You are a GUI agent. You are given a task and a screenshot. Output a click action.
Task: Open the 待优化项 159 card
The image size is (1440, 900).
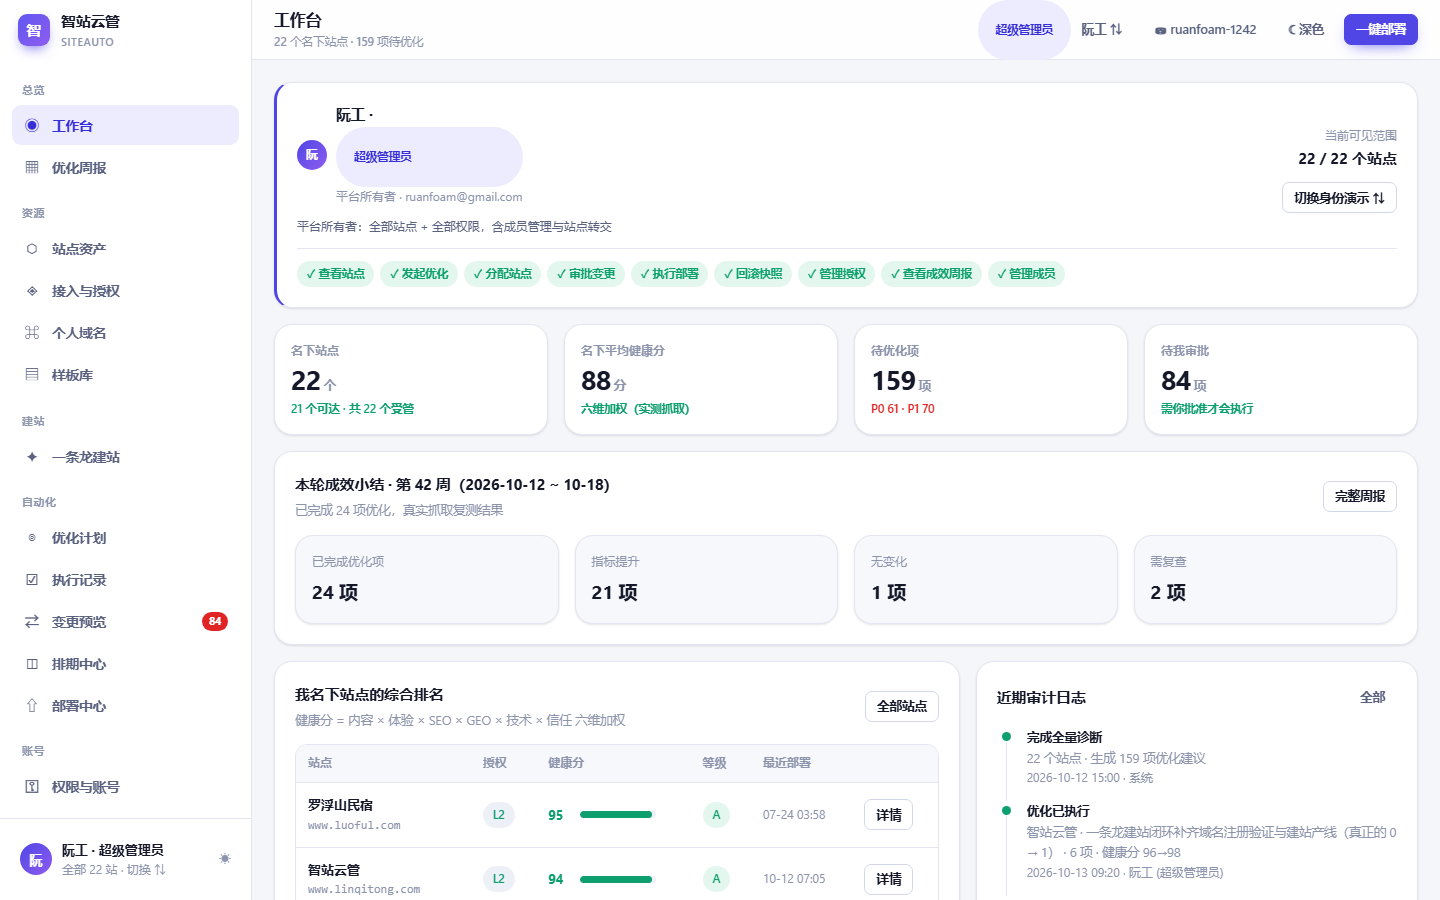pyautogui.click(x=991, y=380)
